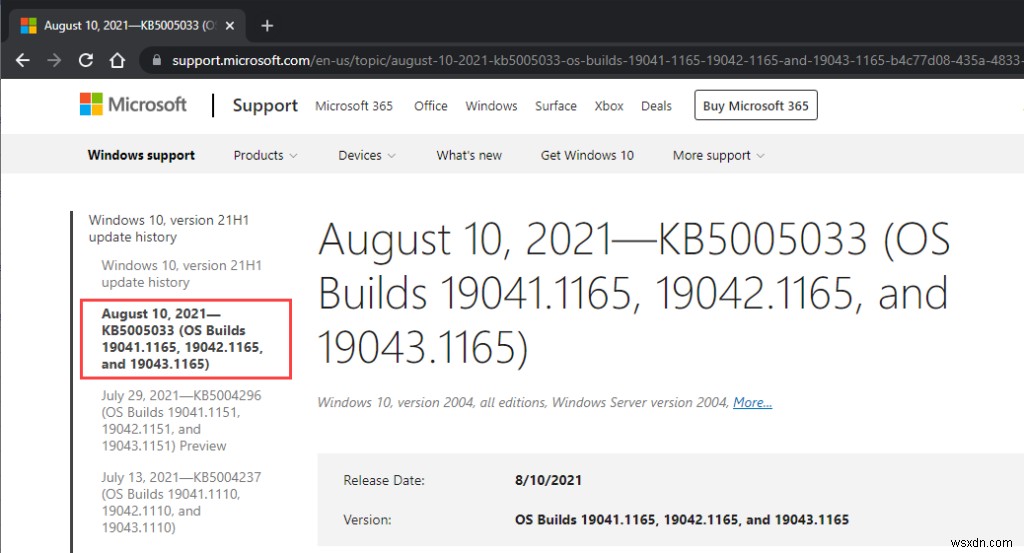This screenshot has width=1024, height=553.
Task: Click the Release Date value 8/10/2021
Action: click(x=548, y=481)
